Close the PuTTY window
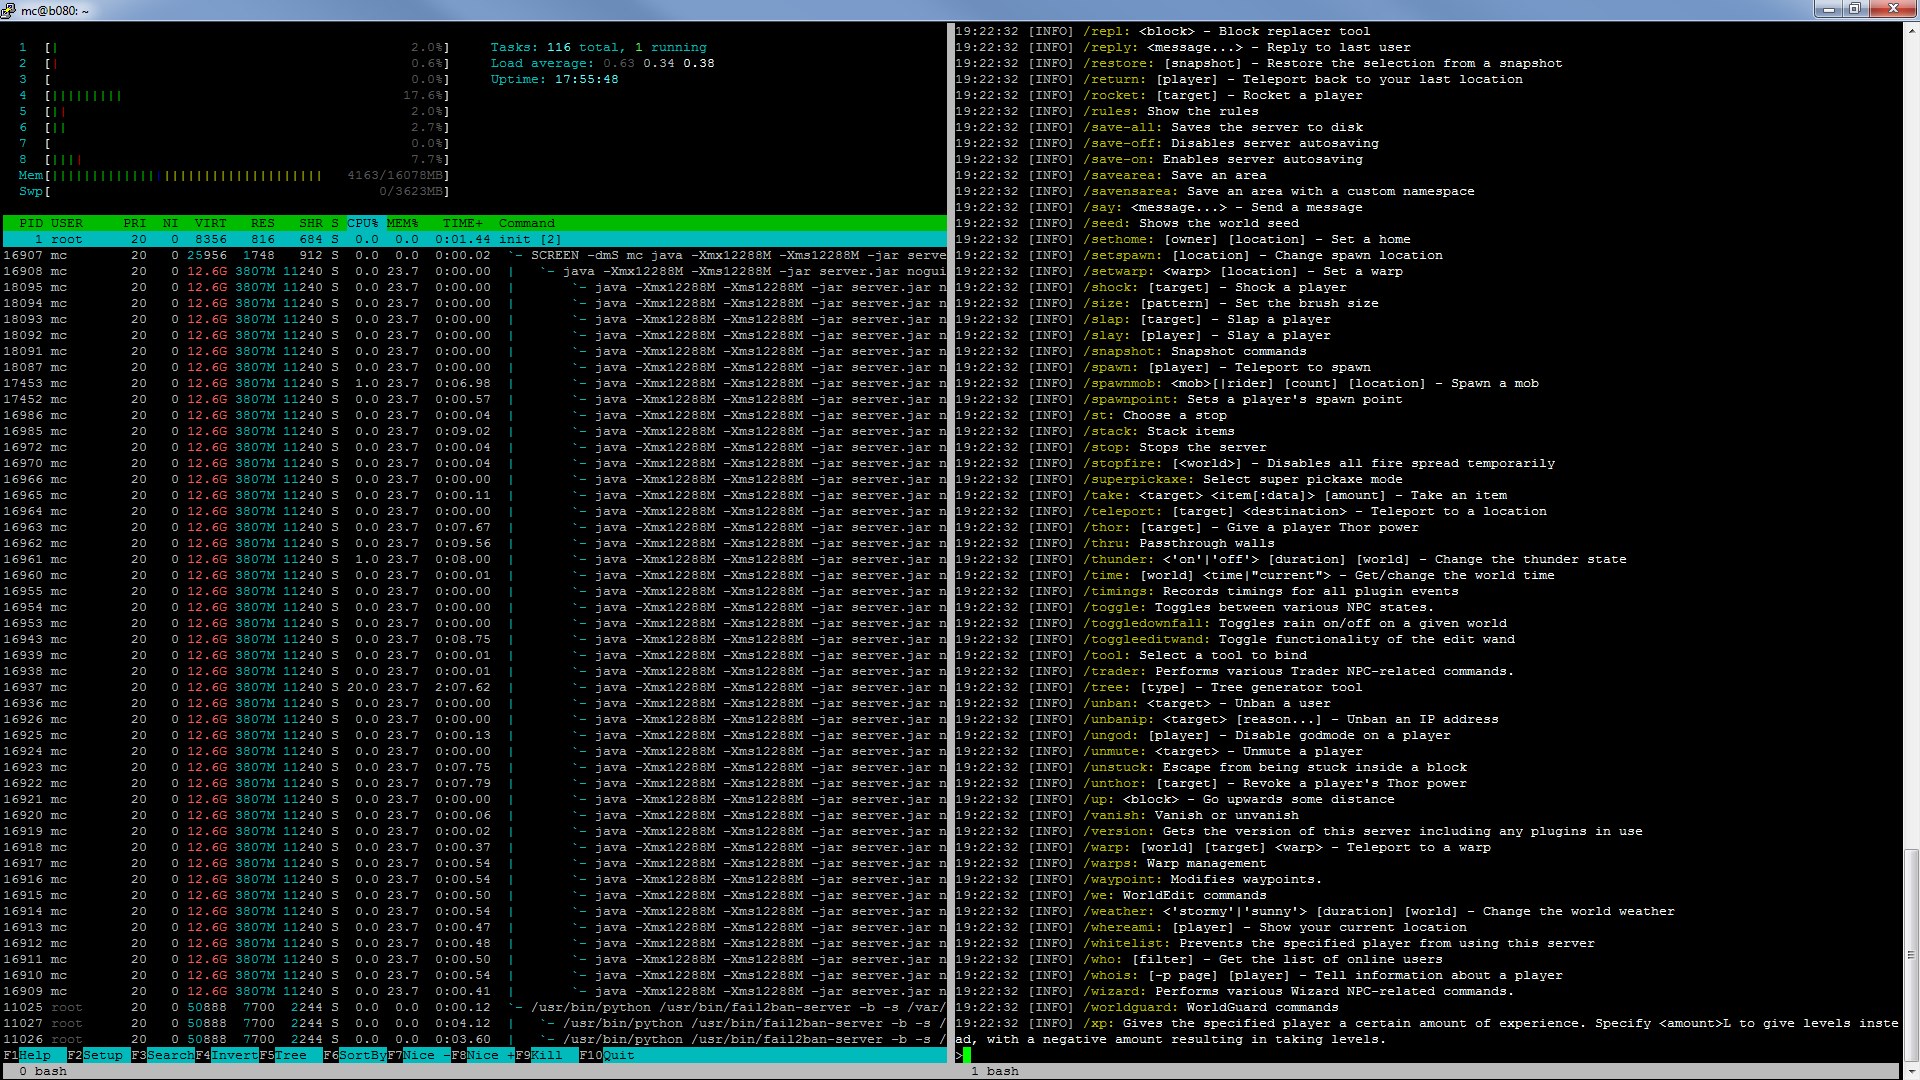This screenshot has width=1920, height=1080. tap(1892, 9)
